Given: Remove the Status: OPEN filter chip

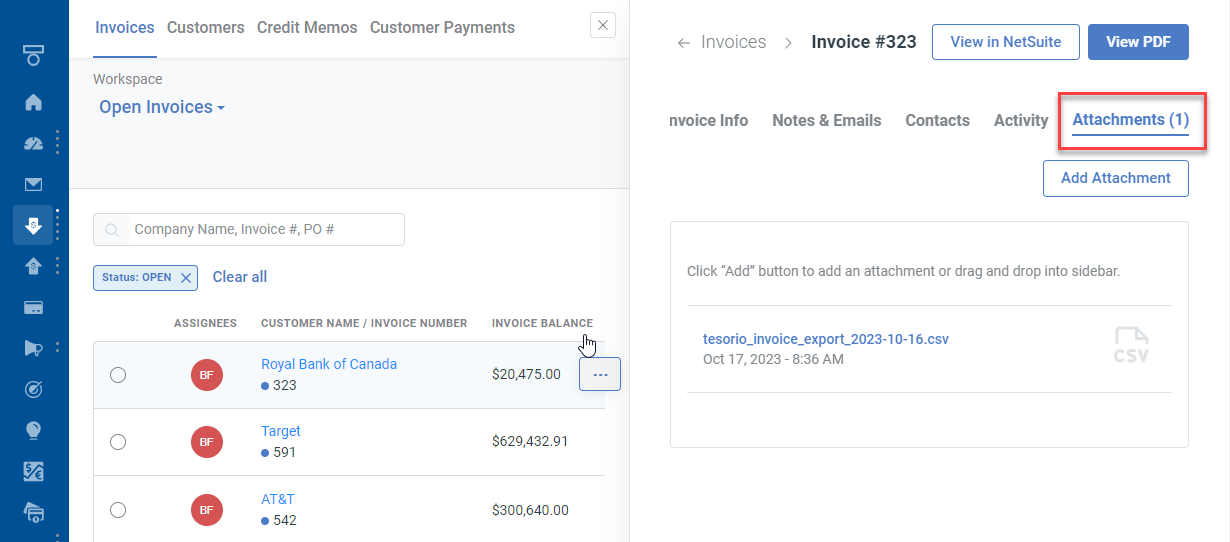Looking at the screenshot, I should point(185,278).
